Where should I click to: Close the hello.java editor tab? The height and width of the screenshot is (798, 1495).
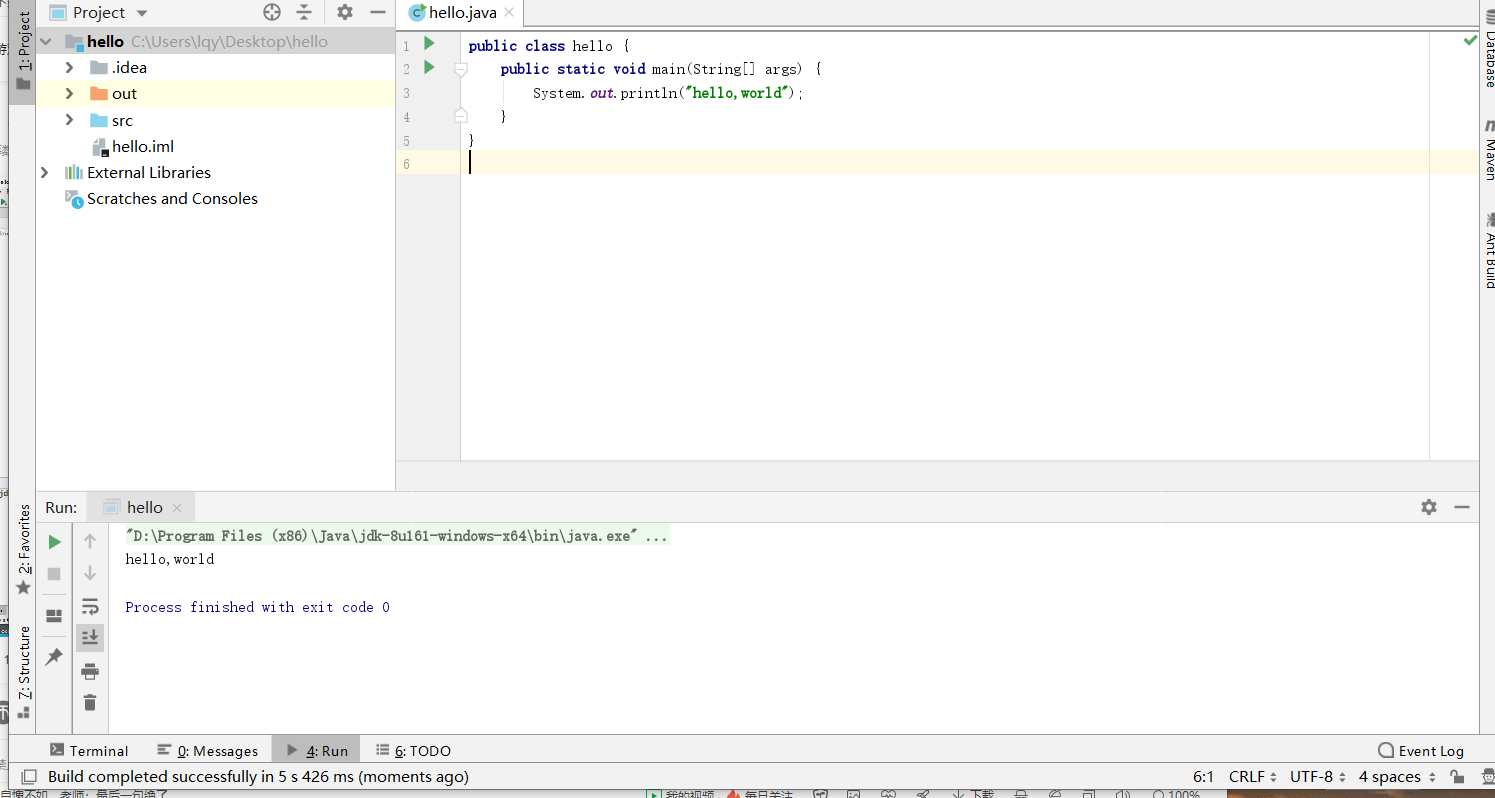coord(510,13)
